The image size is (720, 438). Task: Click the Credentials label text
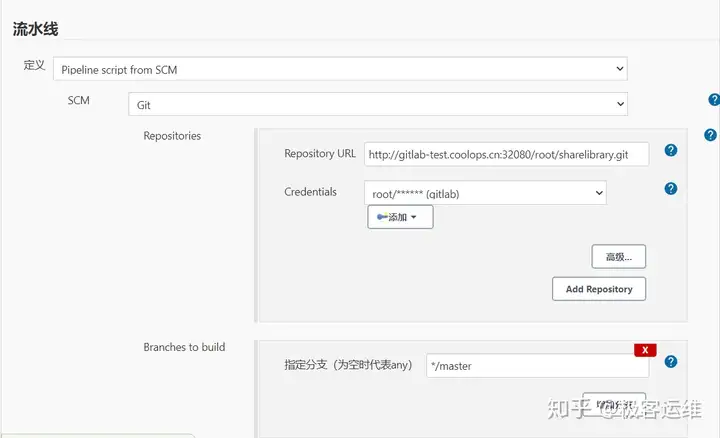pyautogui.click(x=310, y=192)
